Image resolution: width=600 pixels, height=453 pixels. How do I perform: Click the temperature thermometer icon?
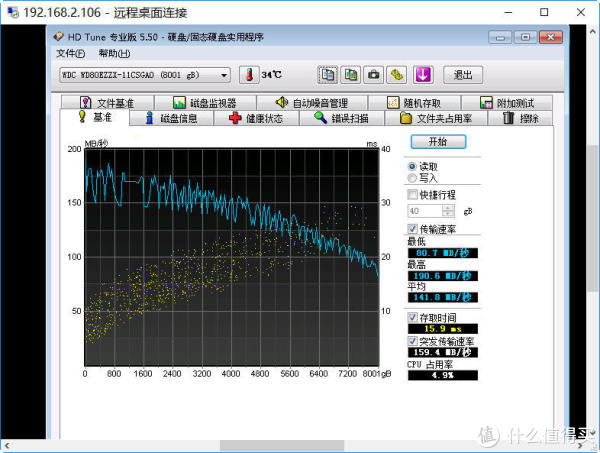pos(249,75)
